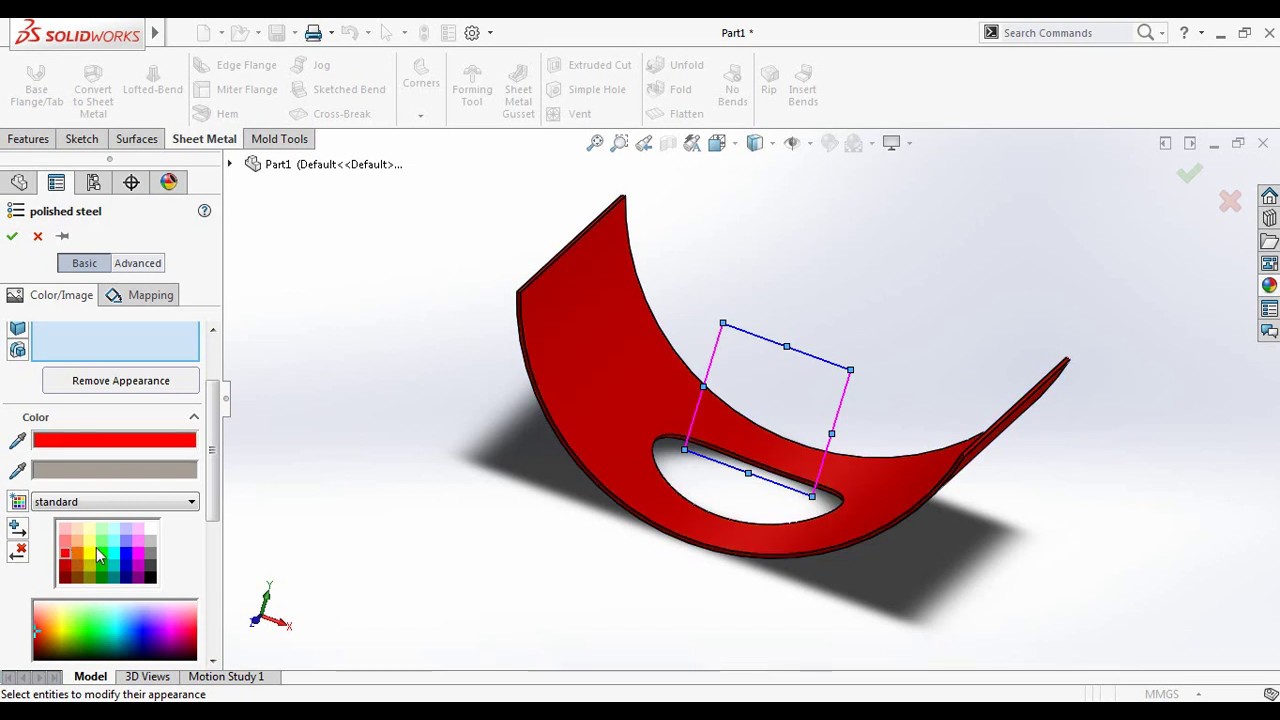The width and height of the screenshot is (1280, 720).
Task: Click the PropertyManager vertical scrollbar
Action: [211, 451]
